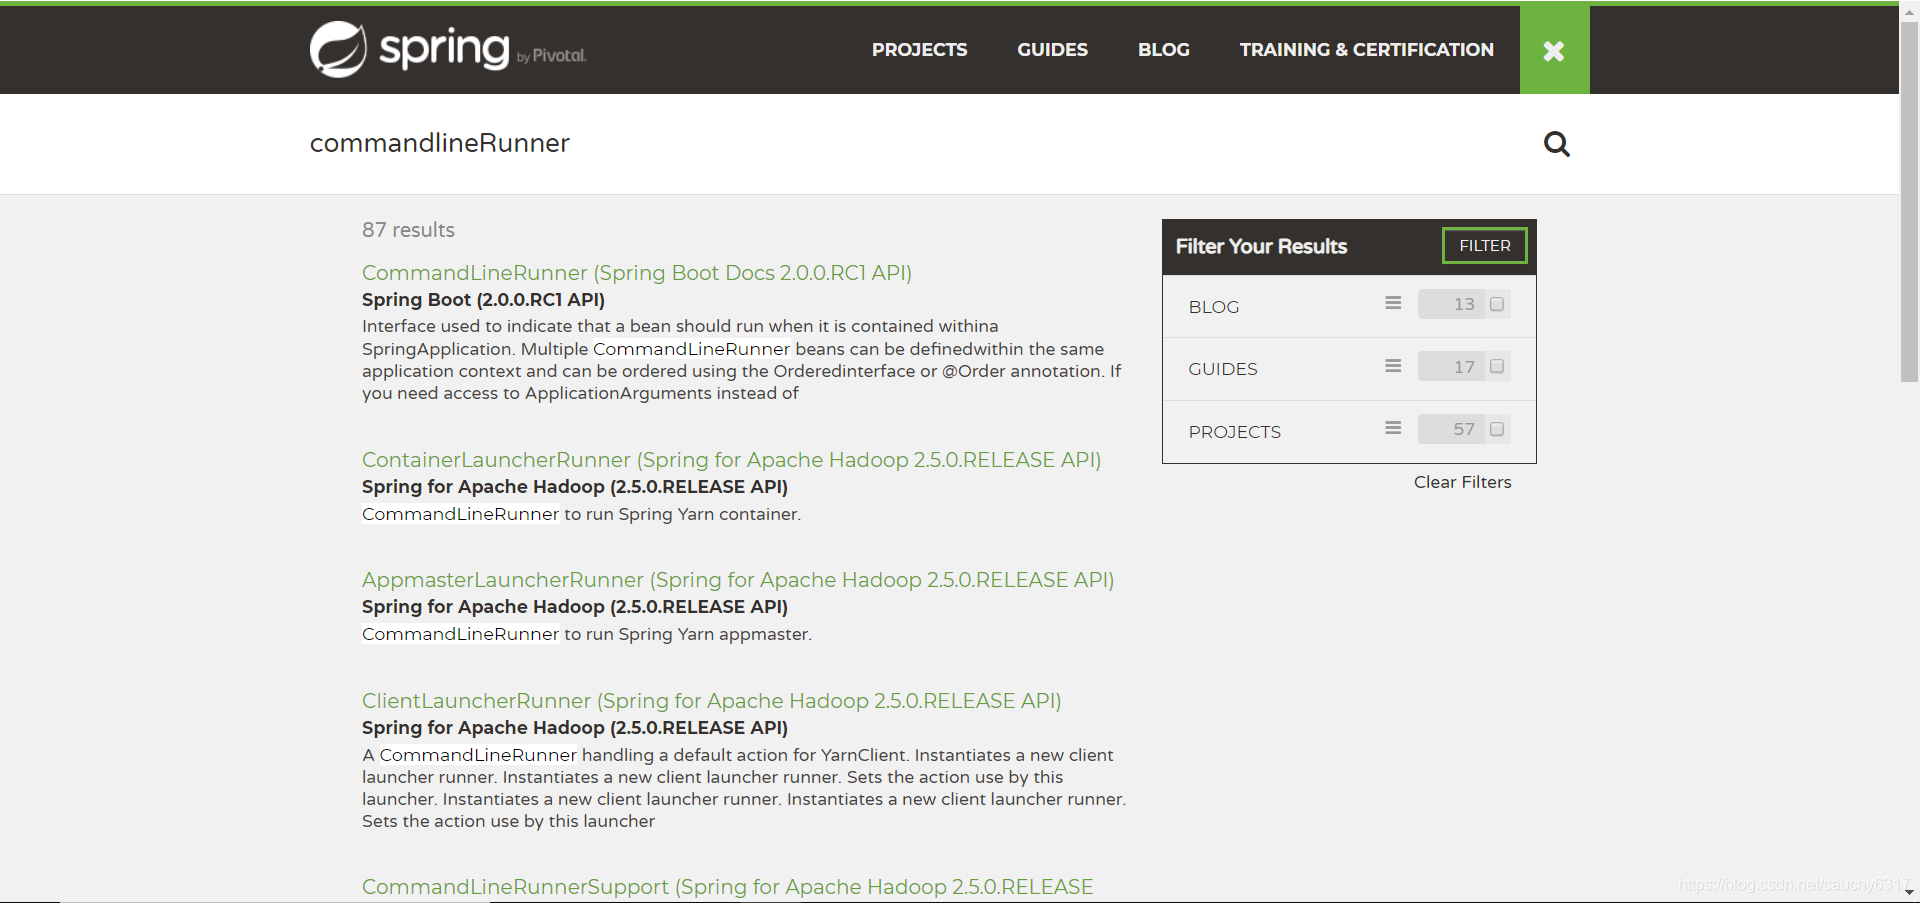The image size is (1920, 903).
Task: Close the search panel with the X icon
Action: (x=1554, y=50)
